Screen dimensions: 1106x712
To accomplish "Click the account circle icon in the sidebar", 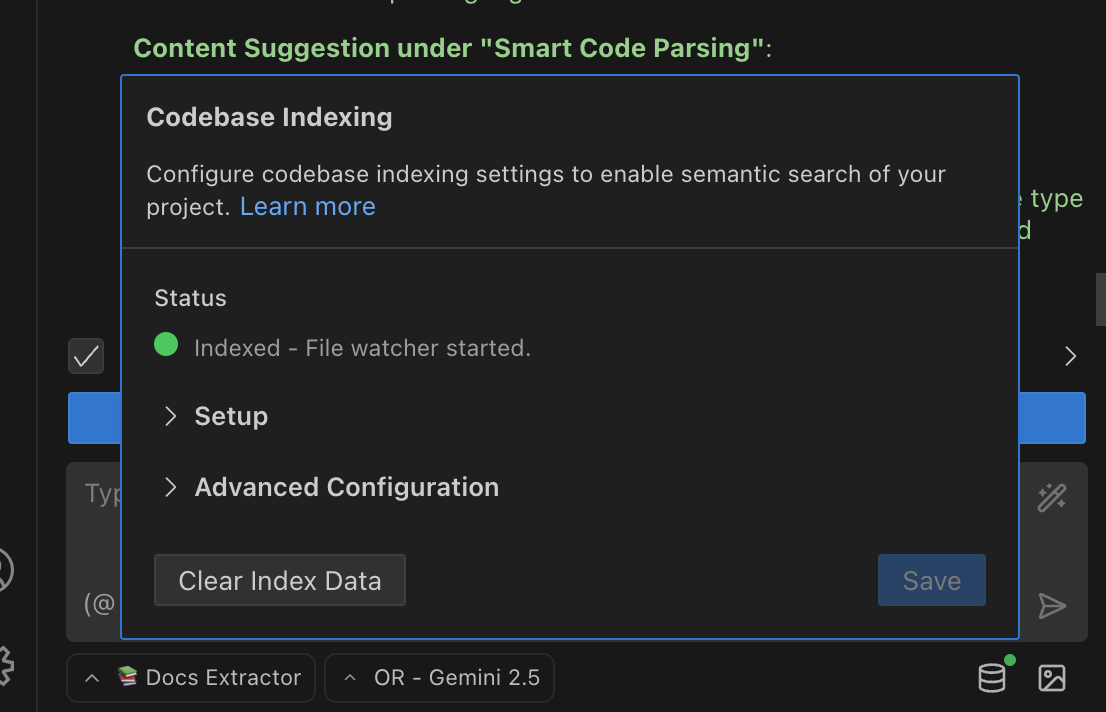I will [3, 570].
